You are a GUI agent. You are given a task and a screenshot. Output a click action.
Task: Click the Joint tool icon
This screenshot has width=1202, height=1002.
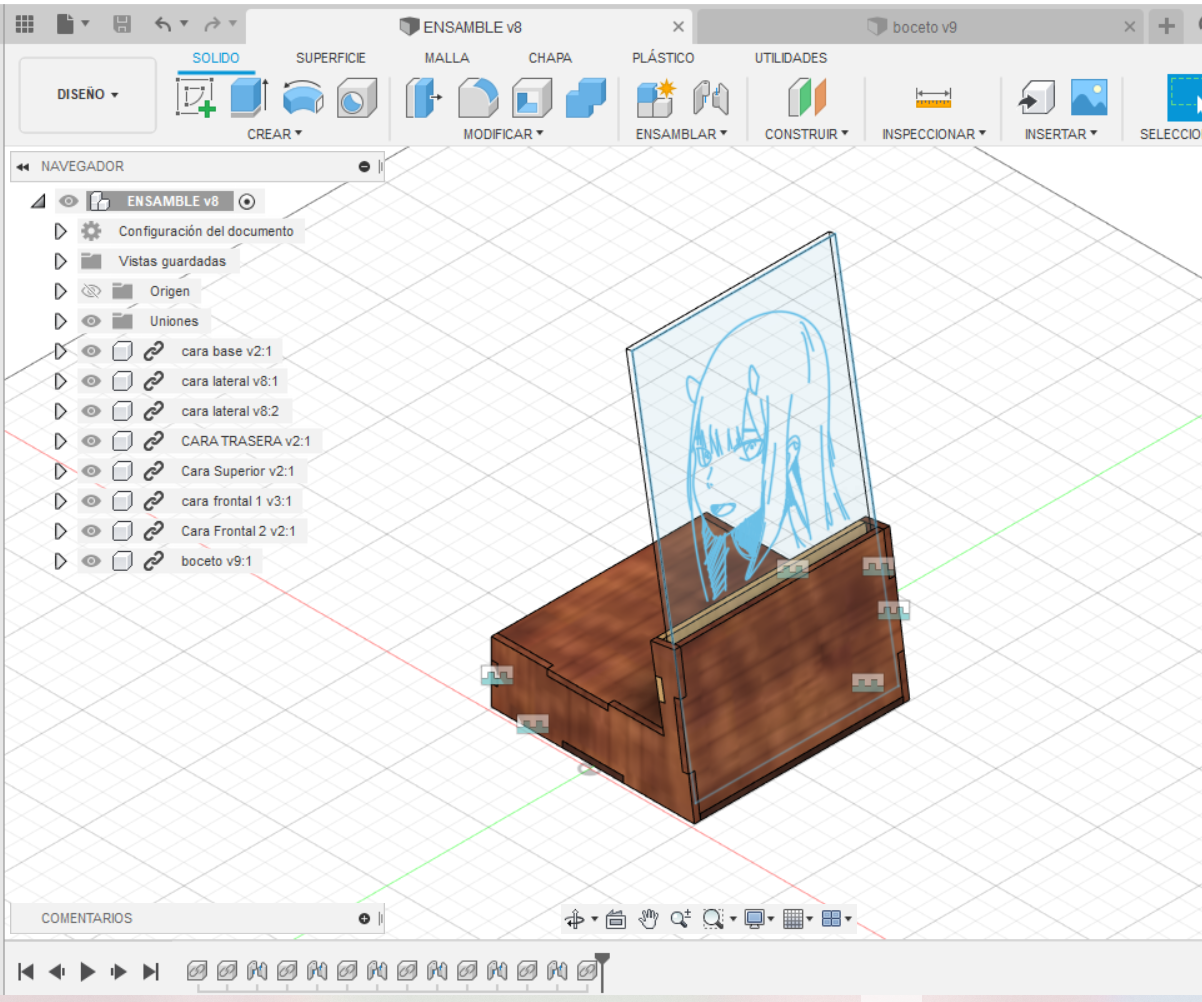pyautogui.click(x=711, y=98)
